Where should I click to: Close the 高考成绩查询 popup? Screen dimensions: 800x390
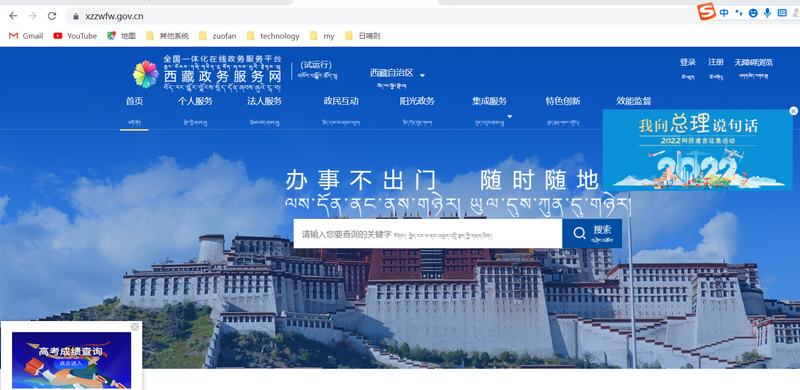pos(135,327)
